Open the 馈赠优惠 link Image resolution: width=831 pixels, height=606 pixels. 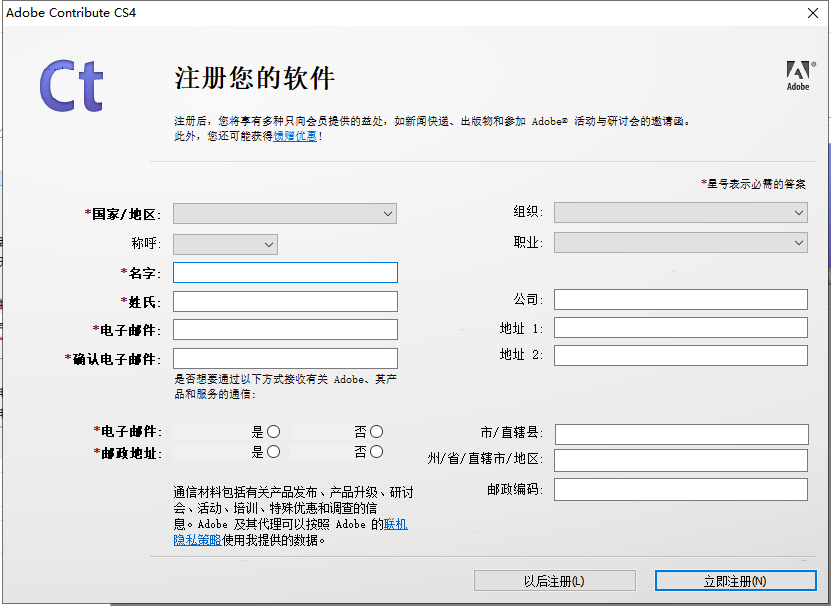click(295, 136)
